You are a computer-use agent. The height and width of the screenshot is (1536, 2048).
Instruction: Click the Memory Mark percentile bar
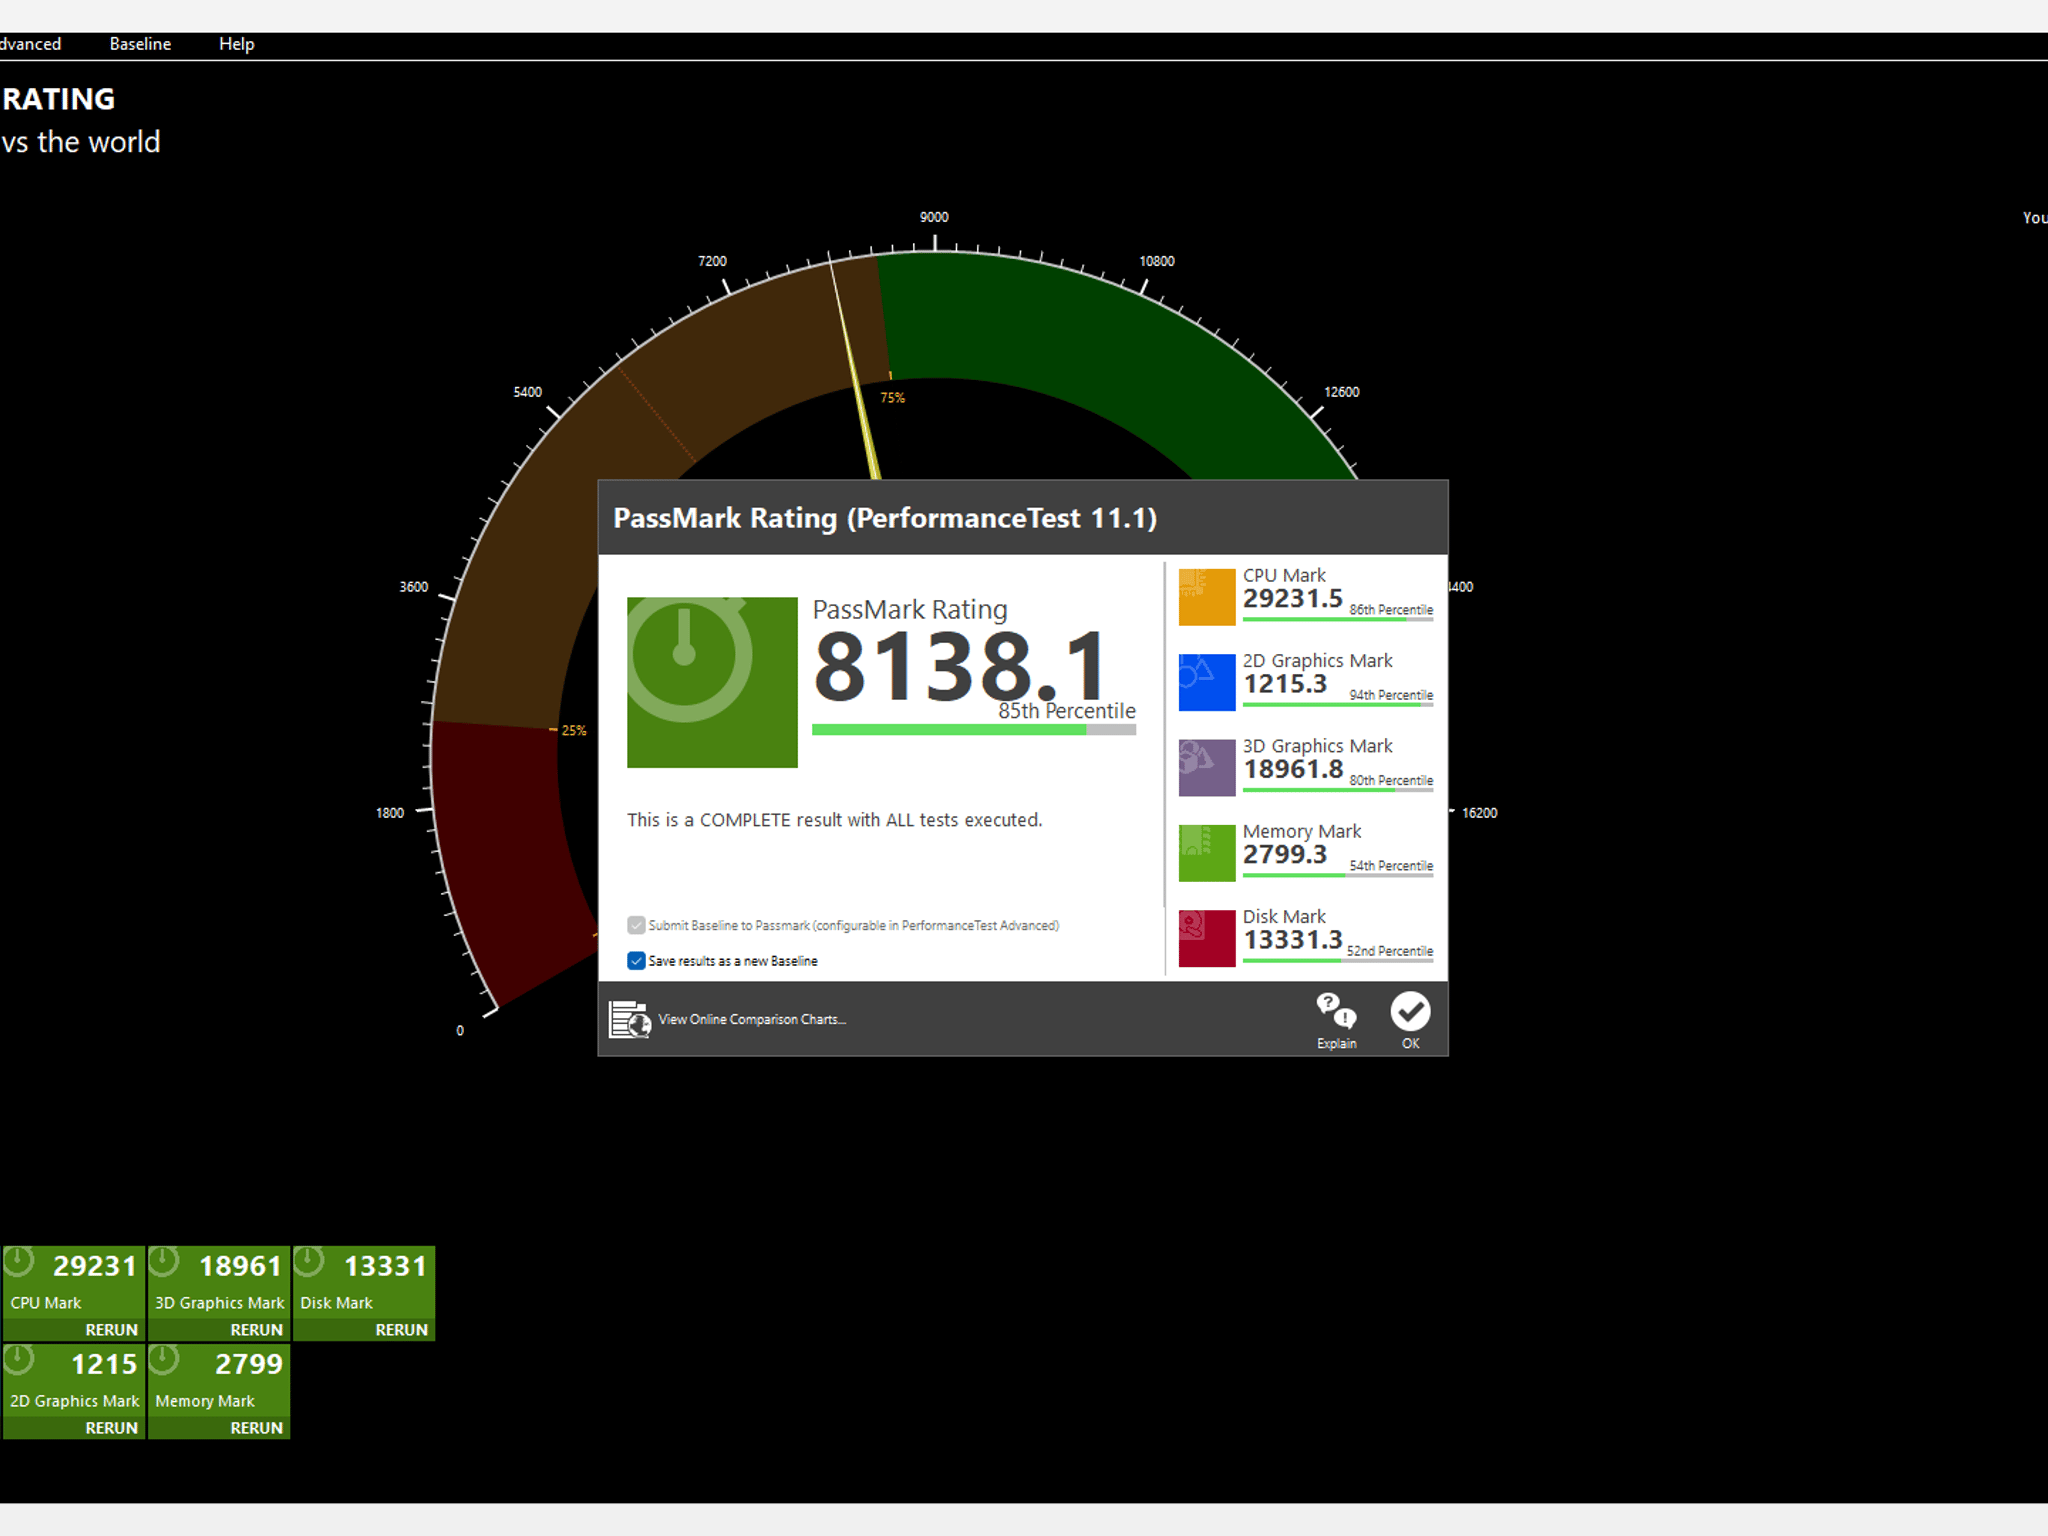tap(1338, 875)
